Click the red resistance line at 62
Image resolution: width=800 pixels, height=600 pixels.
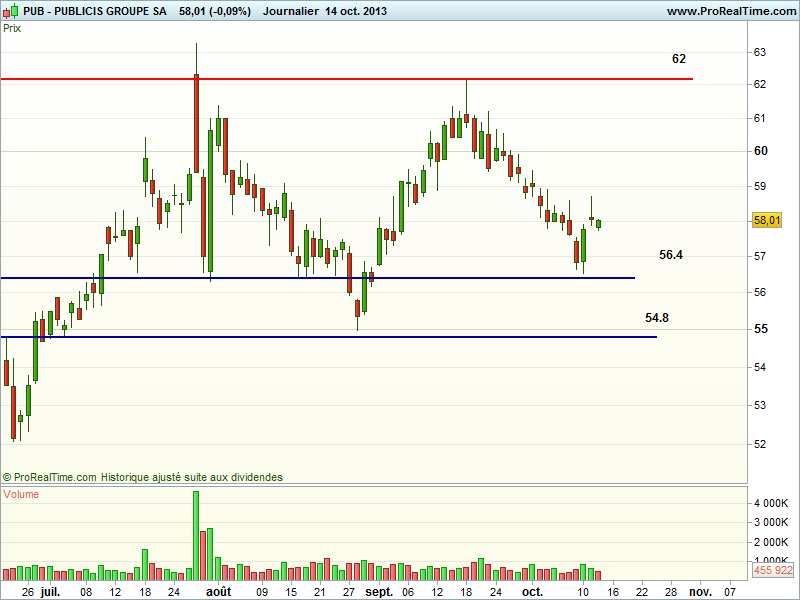[400, 78]
